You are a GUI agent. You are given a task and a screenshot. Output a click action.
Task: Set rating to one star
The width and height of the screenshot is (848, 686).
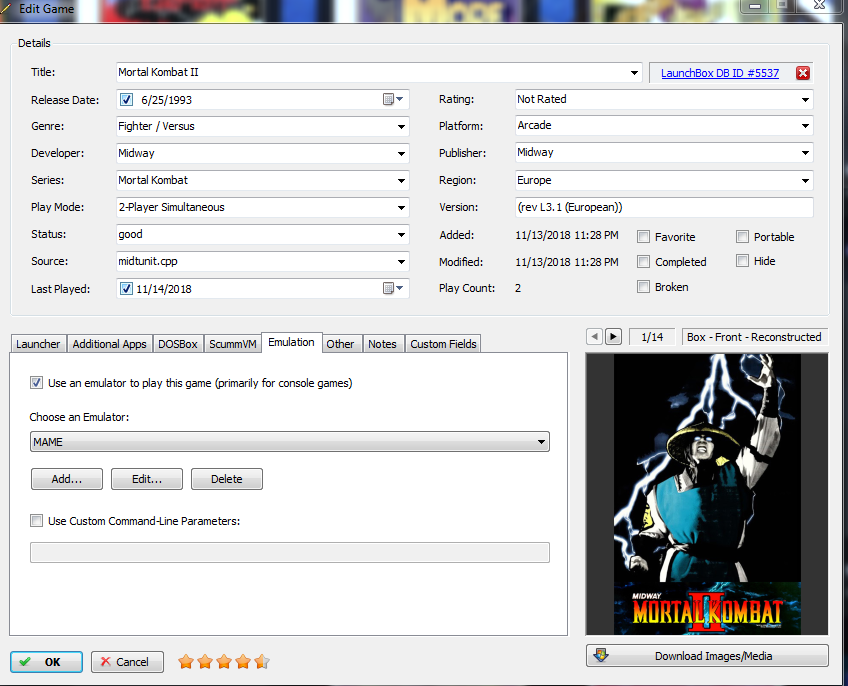(186, 661)
